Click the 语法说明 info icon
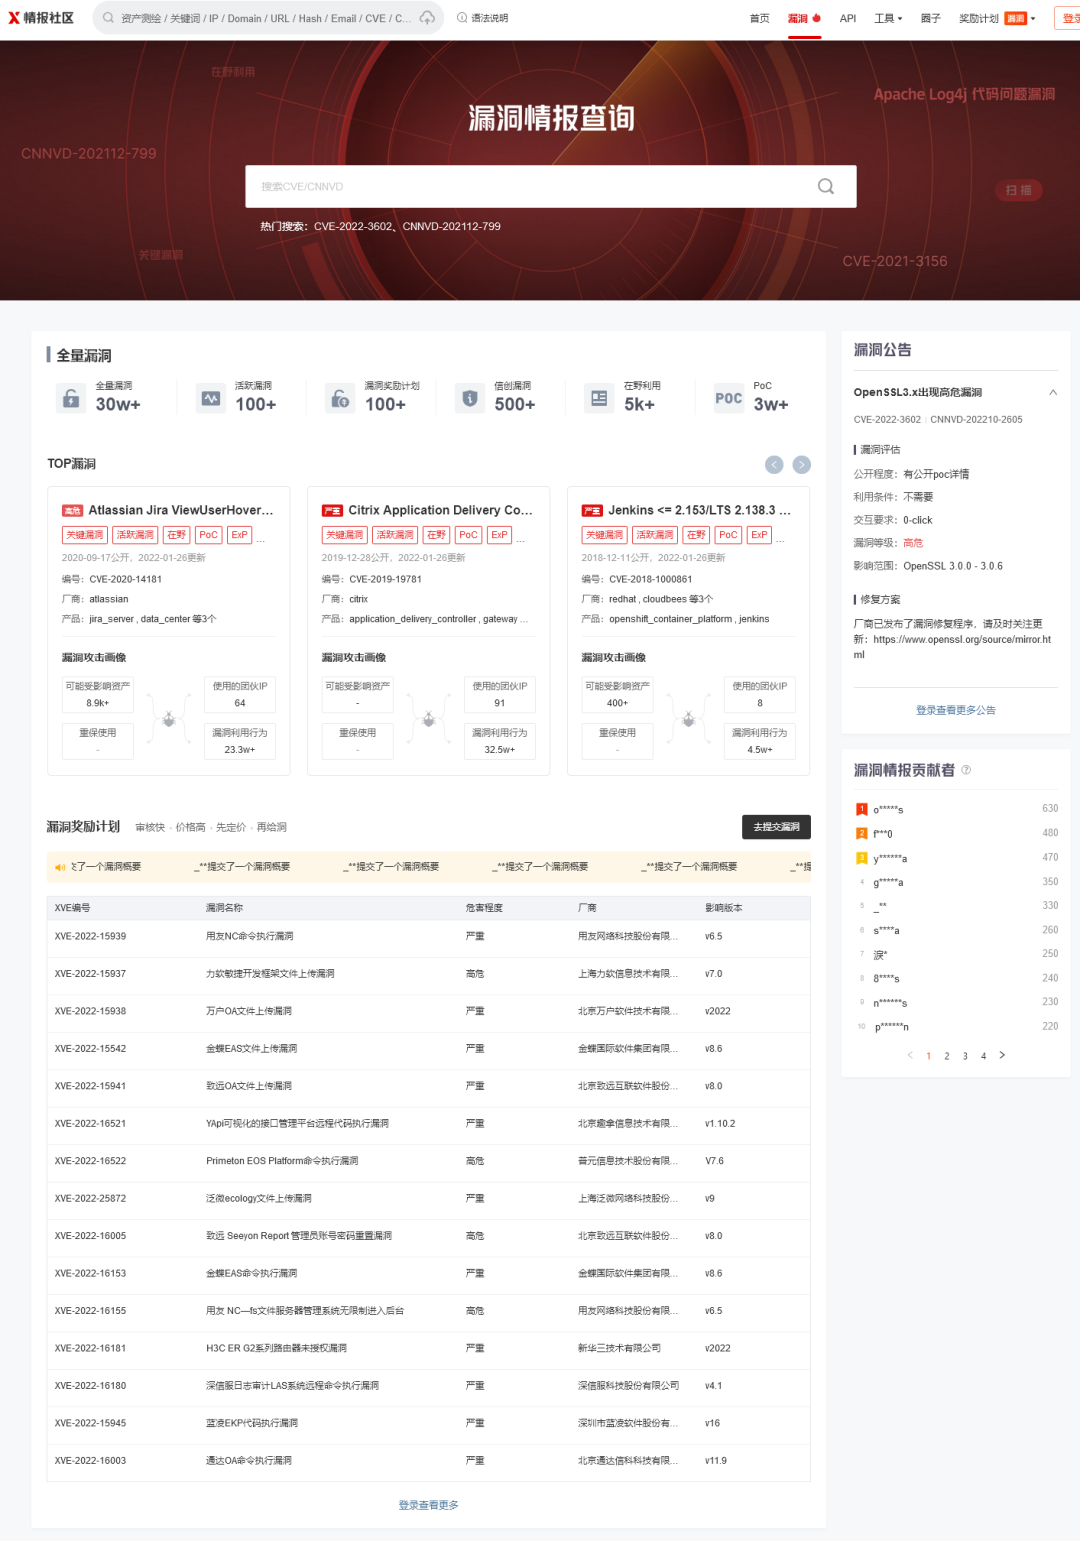Image resolution: width=1080 pixels, height=1541 pixels. (x=462, y=18)
